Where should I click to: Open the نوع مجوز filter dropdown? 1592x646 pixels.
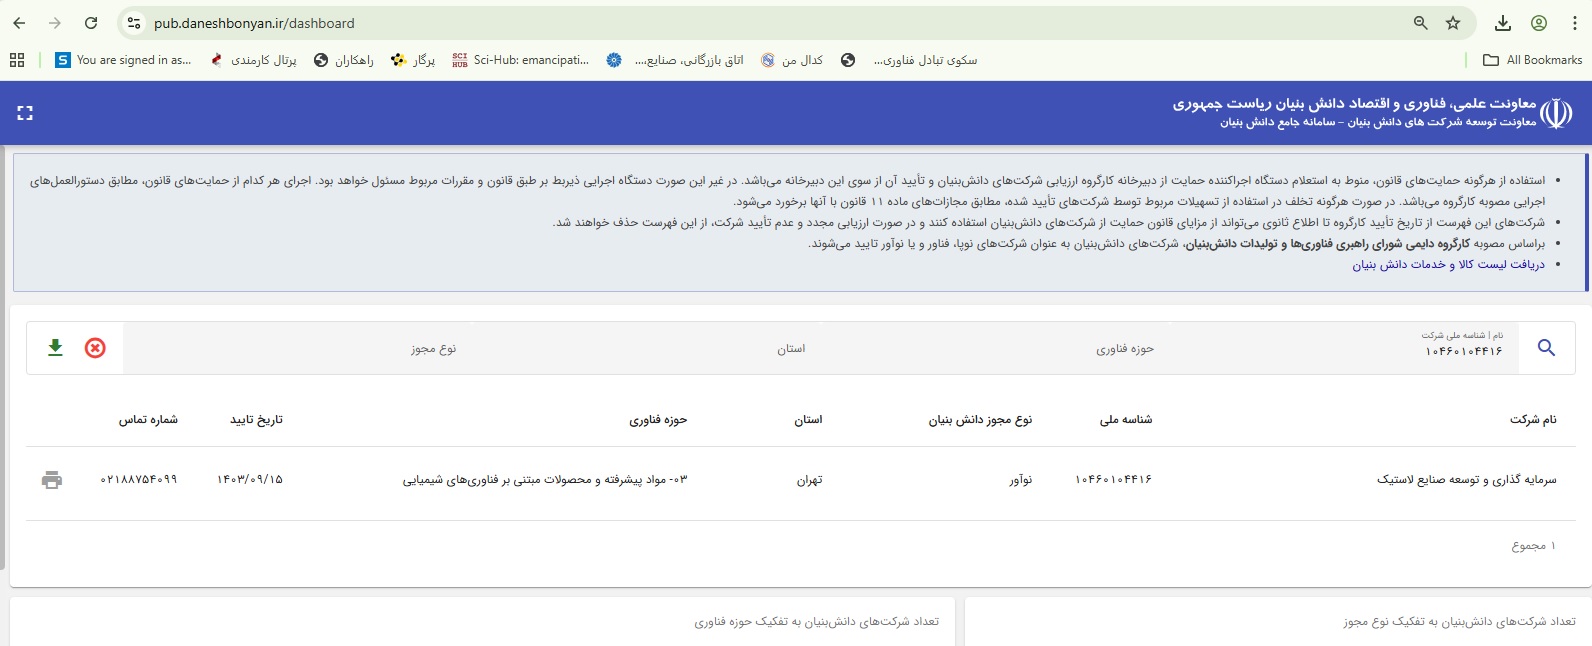pyautogui.click(x=433, y=349)
